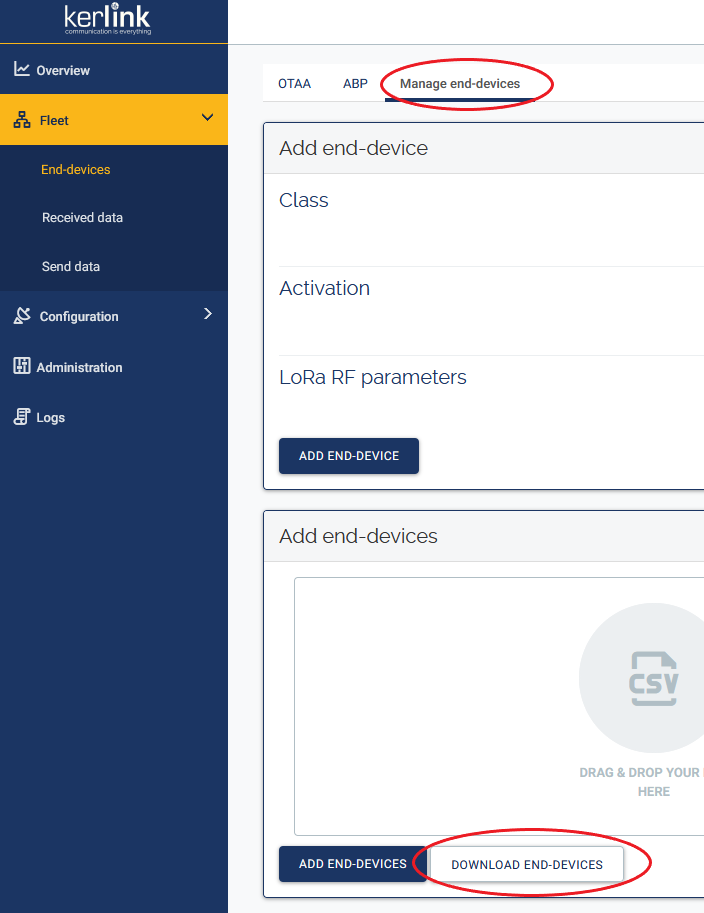Viewport: 704px width, 913px height.
Task: Click the Administration sliders icon
Action: point(21,366)
